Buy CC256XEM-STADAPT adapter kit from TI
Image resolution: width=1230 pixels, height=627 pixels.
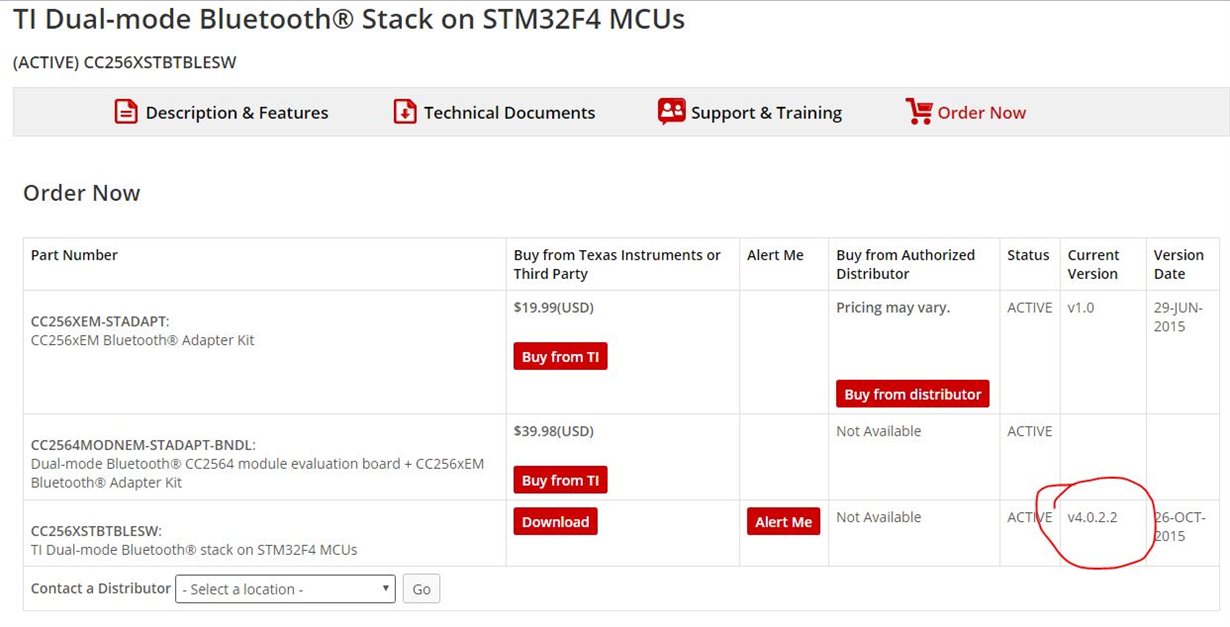[560, 357]
